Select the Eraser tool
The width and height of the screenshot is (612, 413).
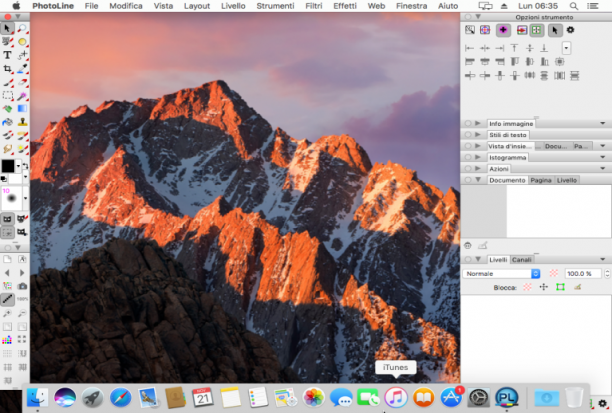(x=22, y=82)
